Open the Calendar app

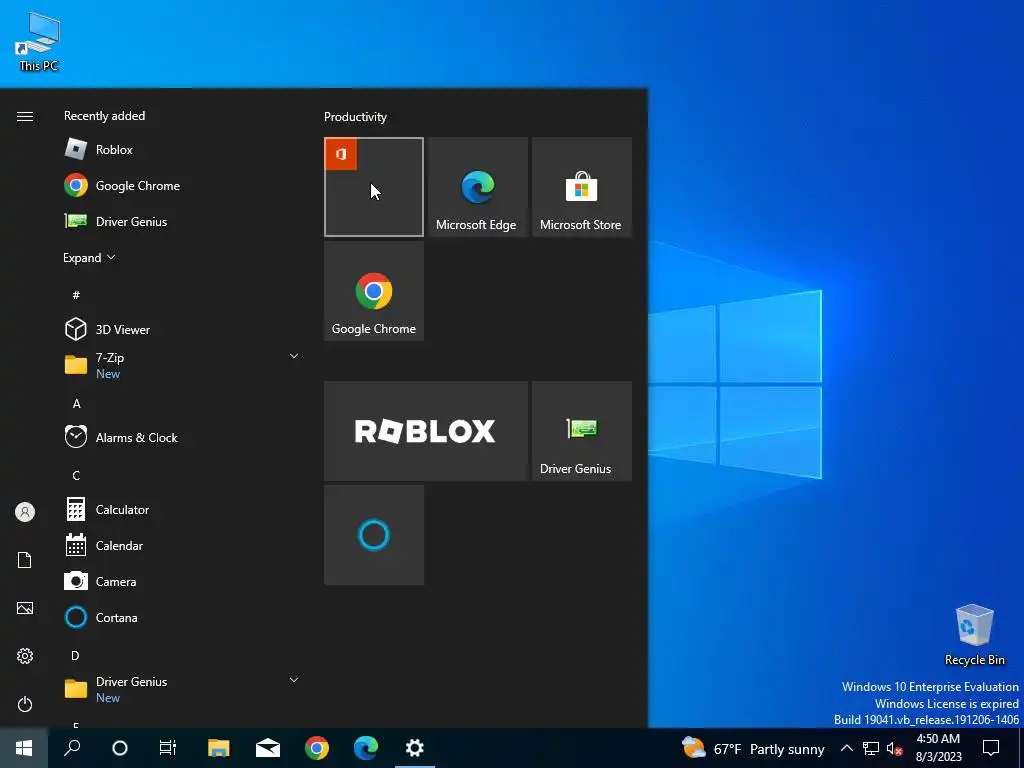tap(181, 545)
